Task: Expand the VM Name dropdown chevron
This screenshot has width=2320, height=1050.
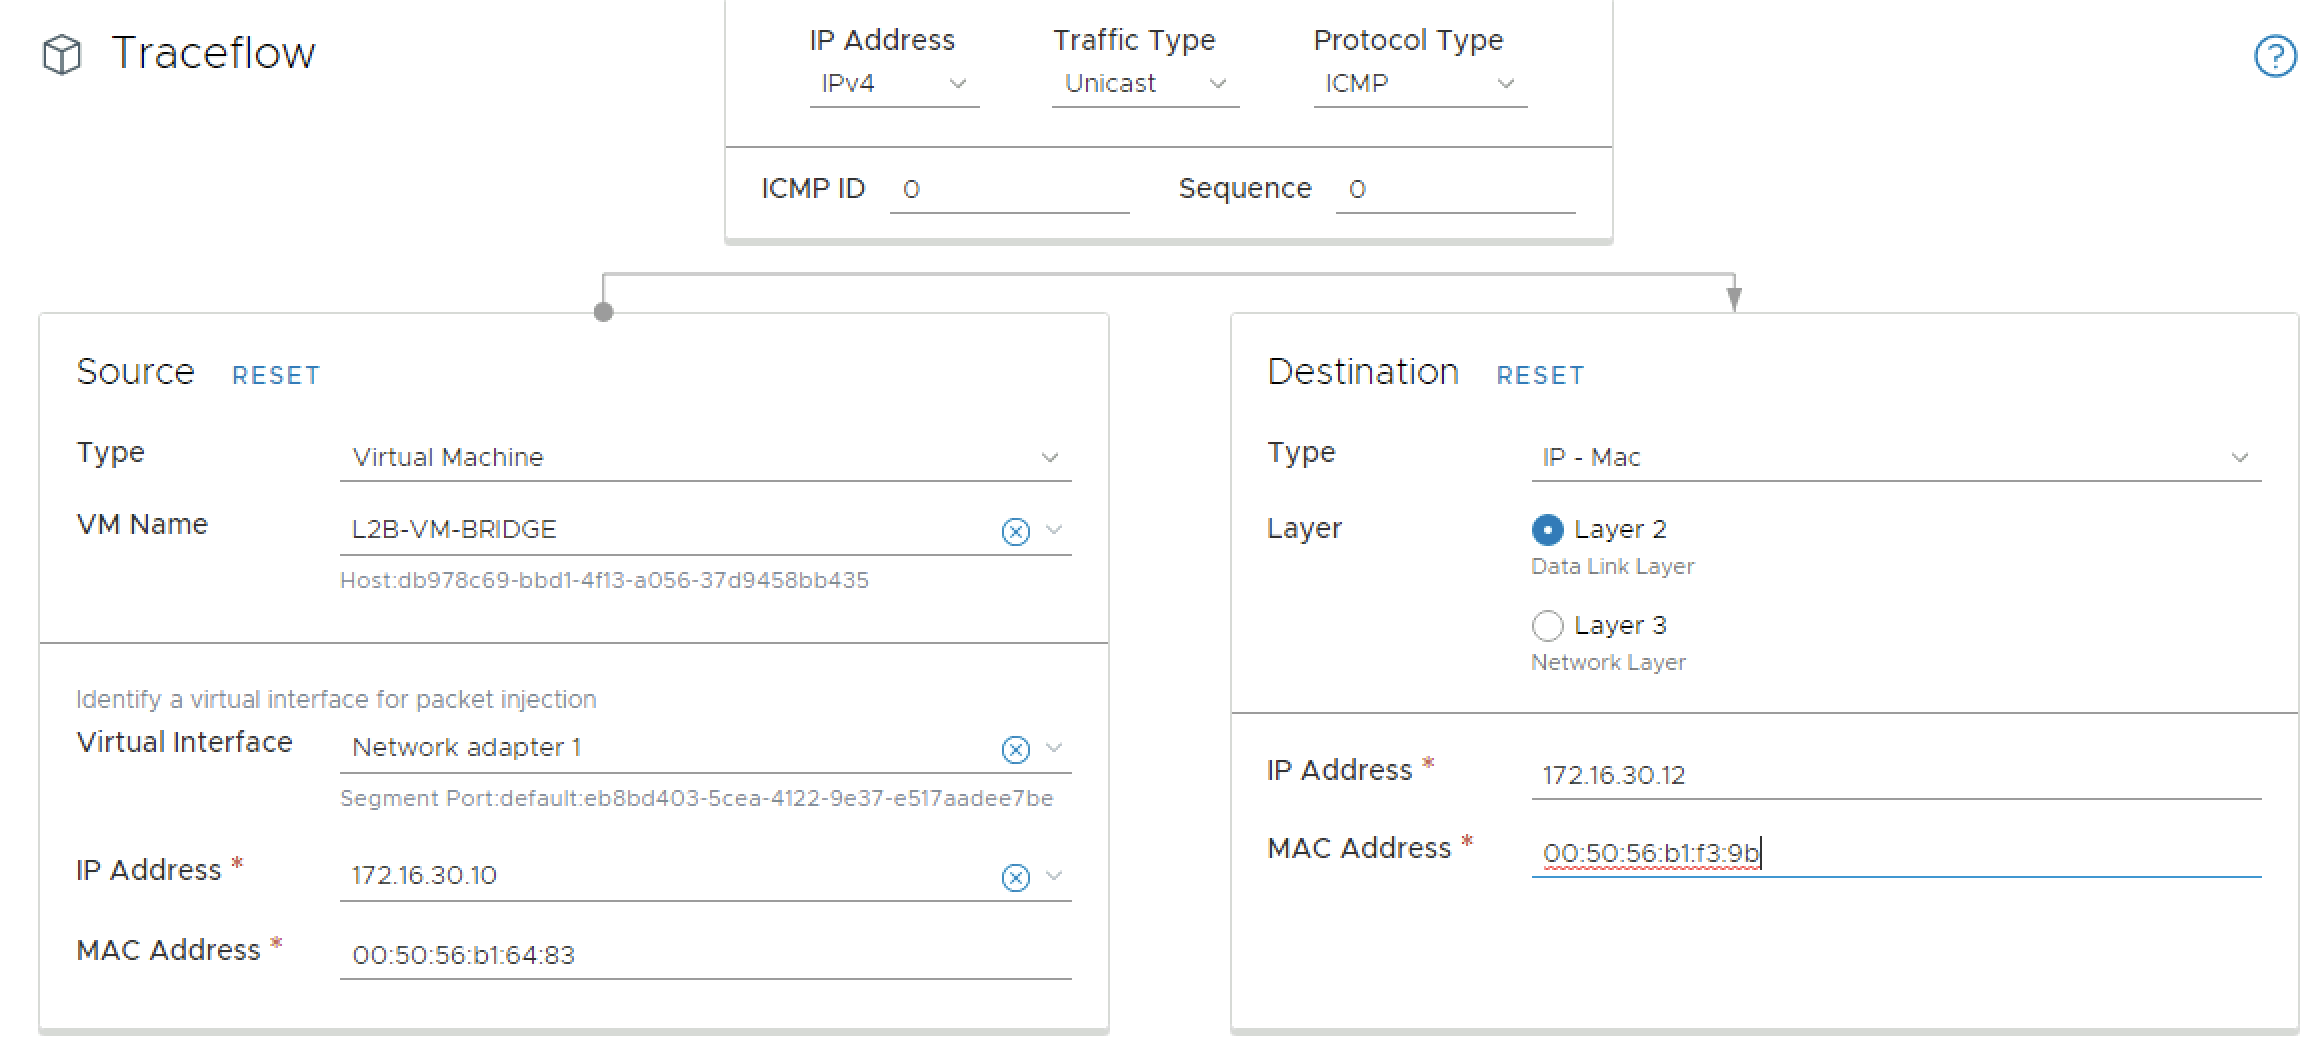Action: [1054, 530]
